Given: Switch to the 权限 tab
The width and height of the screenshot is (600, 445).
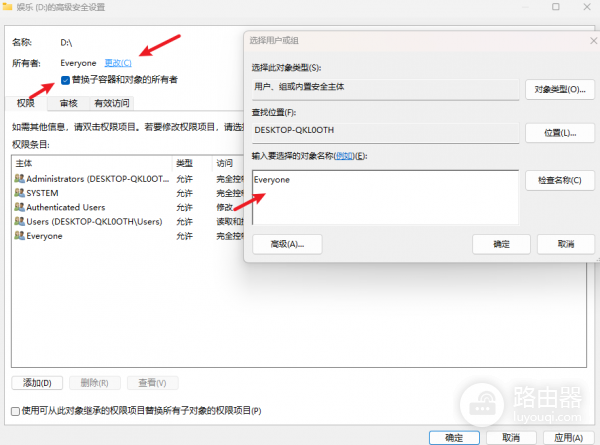Looking at the screenshot, I should click(26, 103).
